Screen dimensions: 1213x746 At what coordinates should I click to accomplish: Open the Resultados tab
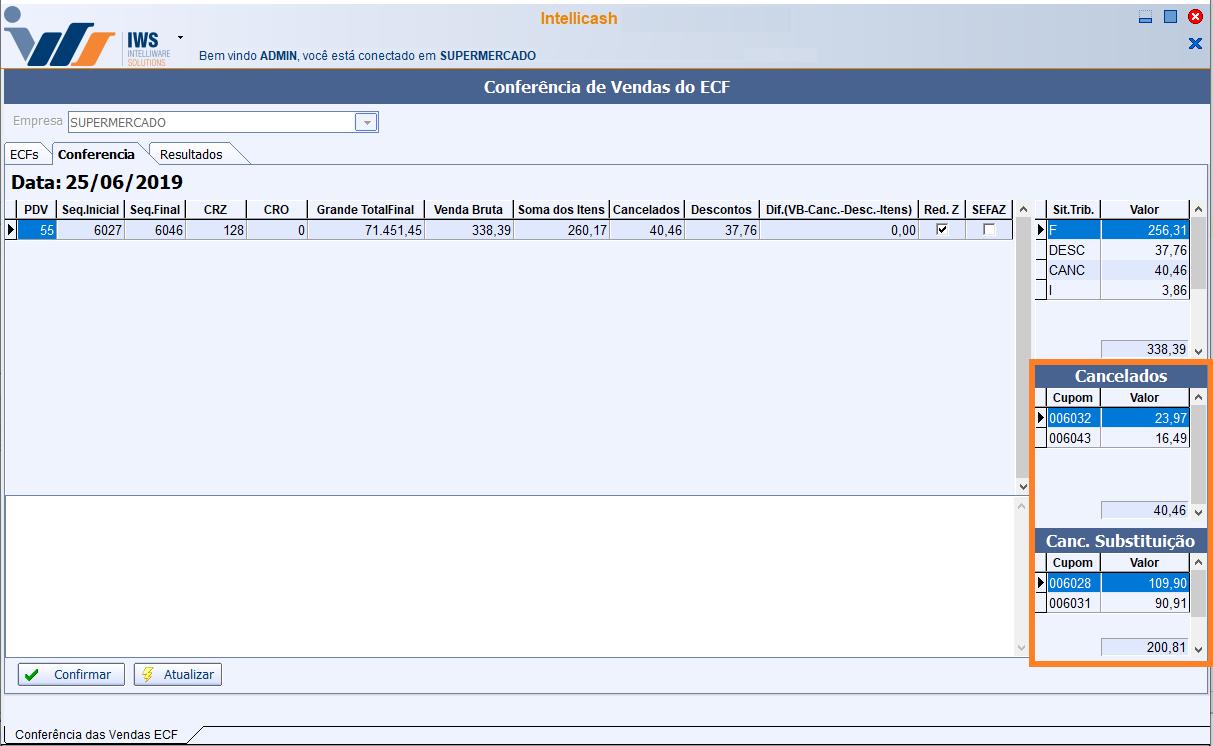point(191,155)
